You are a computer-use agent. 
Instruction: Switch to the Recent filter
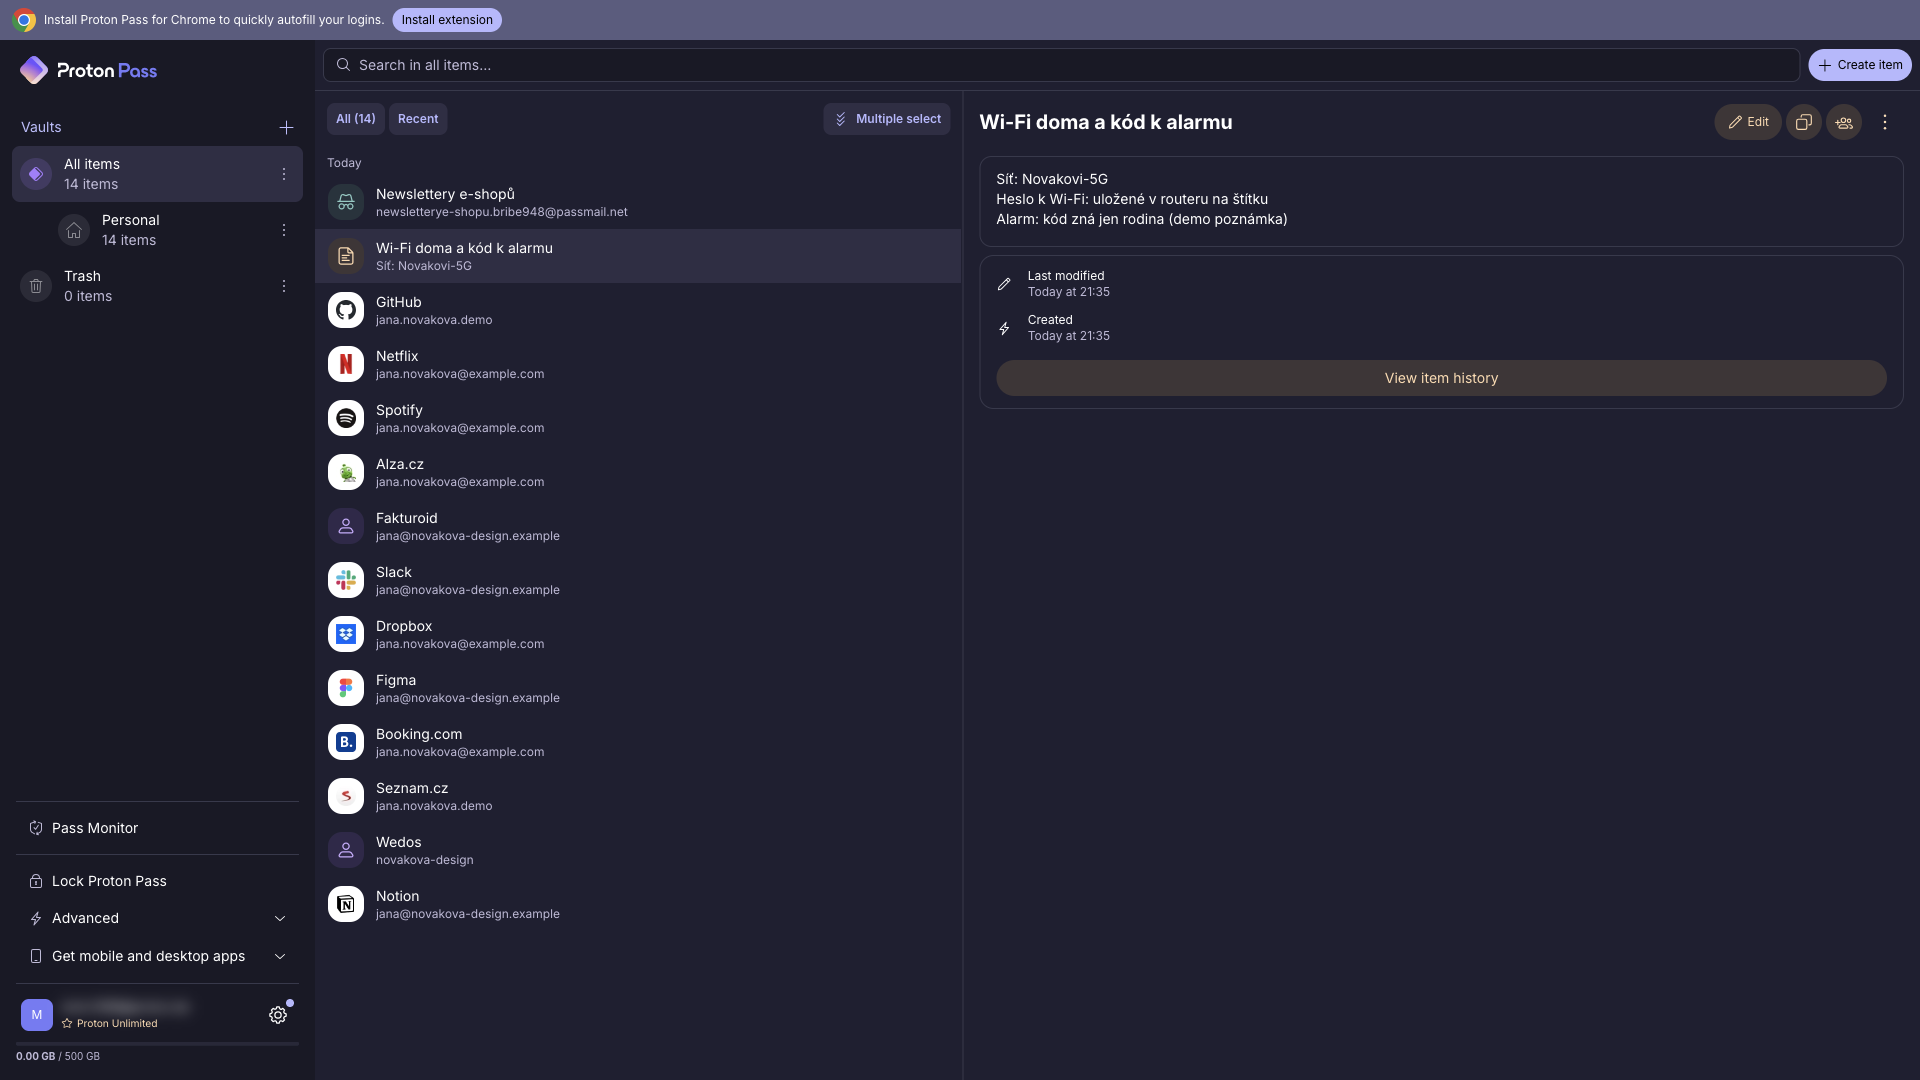pos(418,119)
